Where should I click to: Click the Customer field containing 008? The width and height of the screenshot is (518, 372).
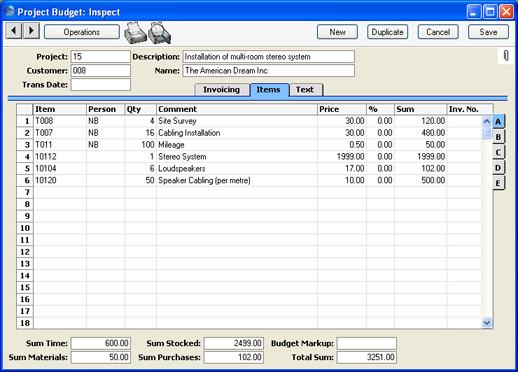click(x=100, y=71)
